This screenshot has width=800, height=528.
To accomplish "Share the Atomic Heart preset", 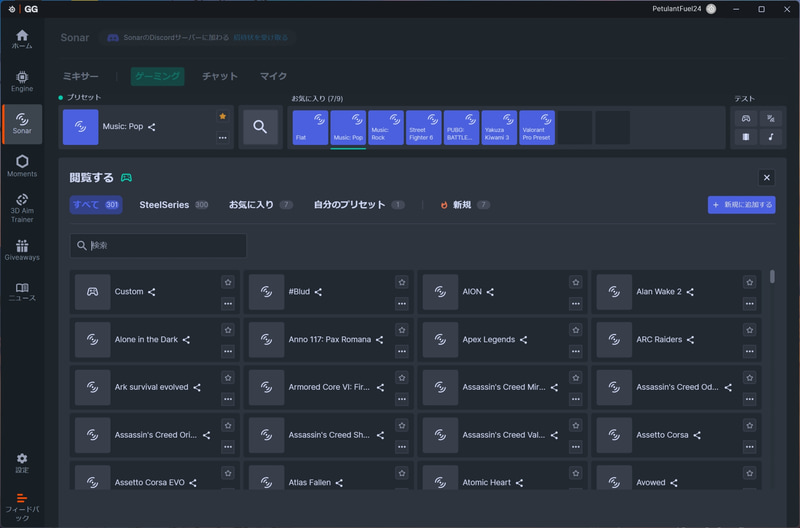I will tap(519, 483).
